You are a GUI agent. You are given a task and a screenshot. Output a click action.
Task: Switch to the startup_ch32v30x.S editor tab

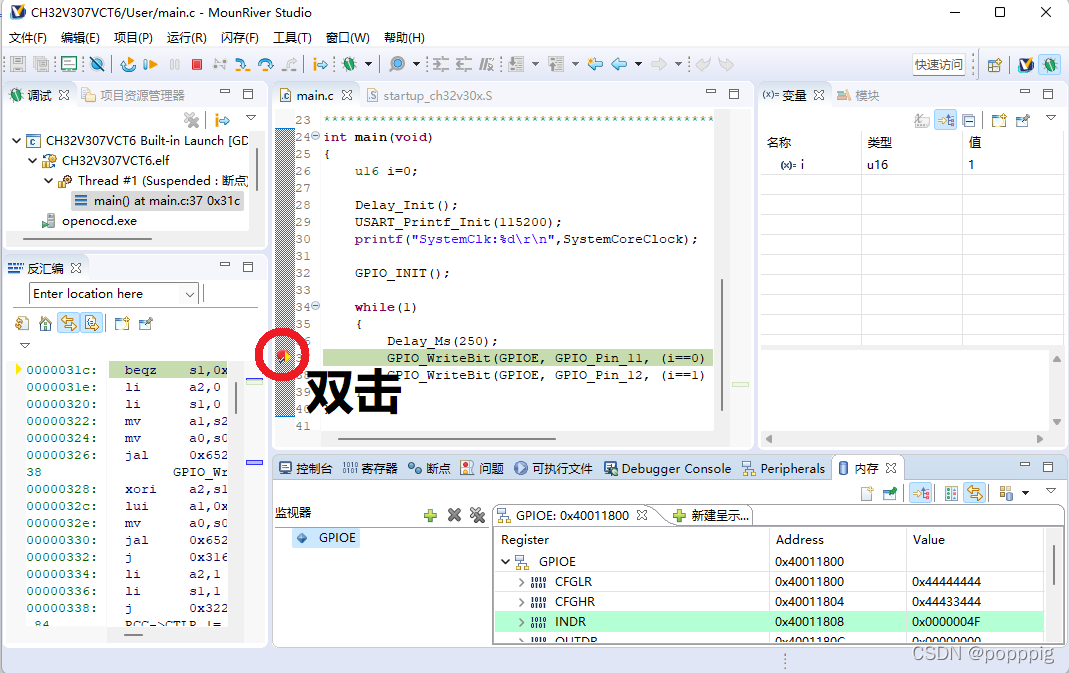tap(430, 95)
